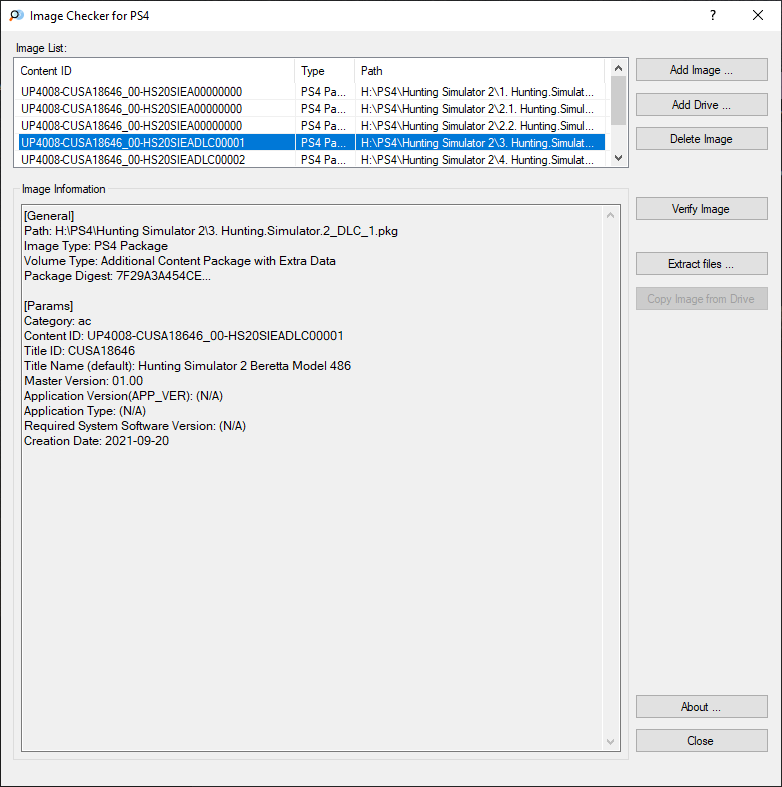Click the Category: ac line
Image resolution: width=782 pixels, height=787 pixels.
(x=57, y=321)
